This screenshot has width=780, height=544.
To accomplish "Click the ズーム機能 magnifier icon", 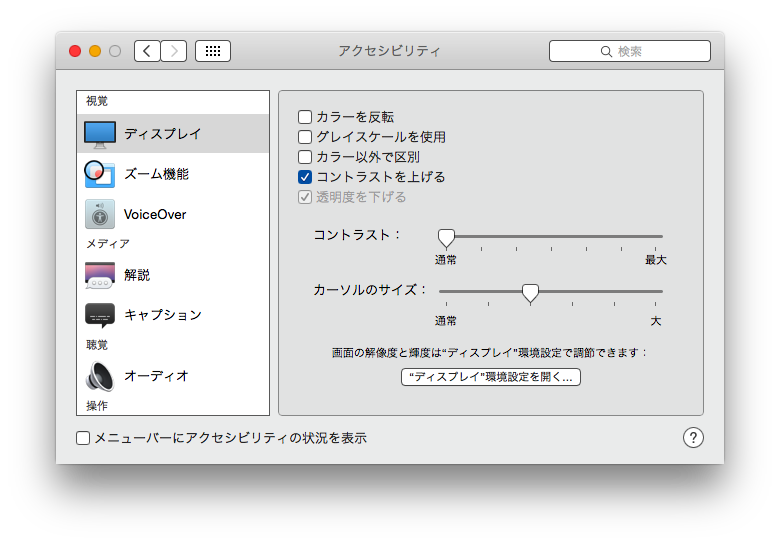I will pyautogui.click(x=99, y=174).
